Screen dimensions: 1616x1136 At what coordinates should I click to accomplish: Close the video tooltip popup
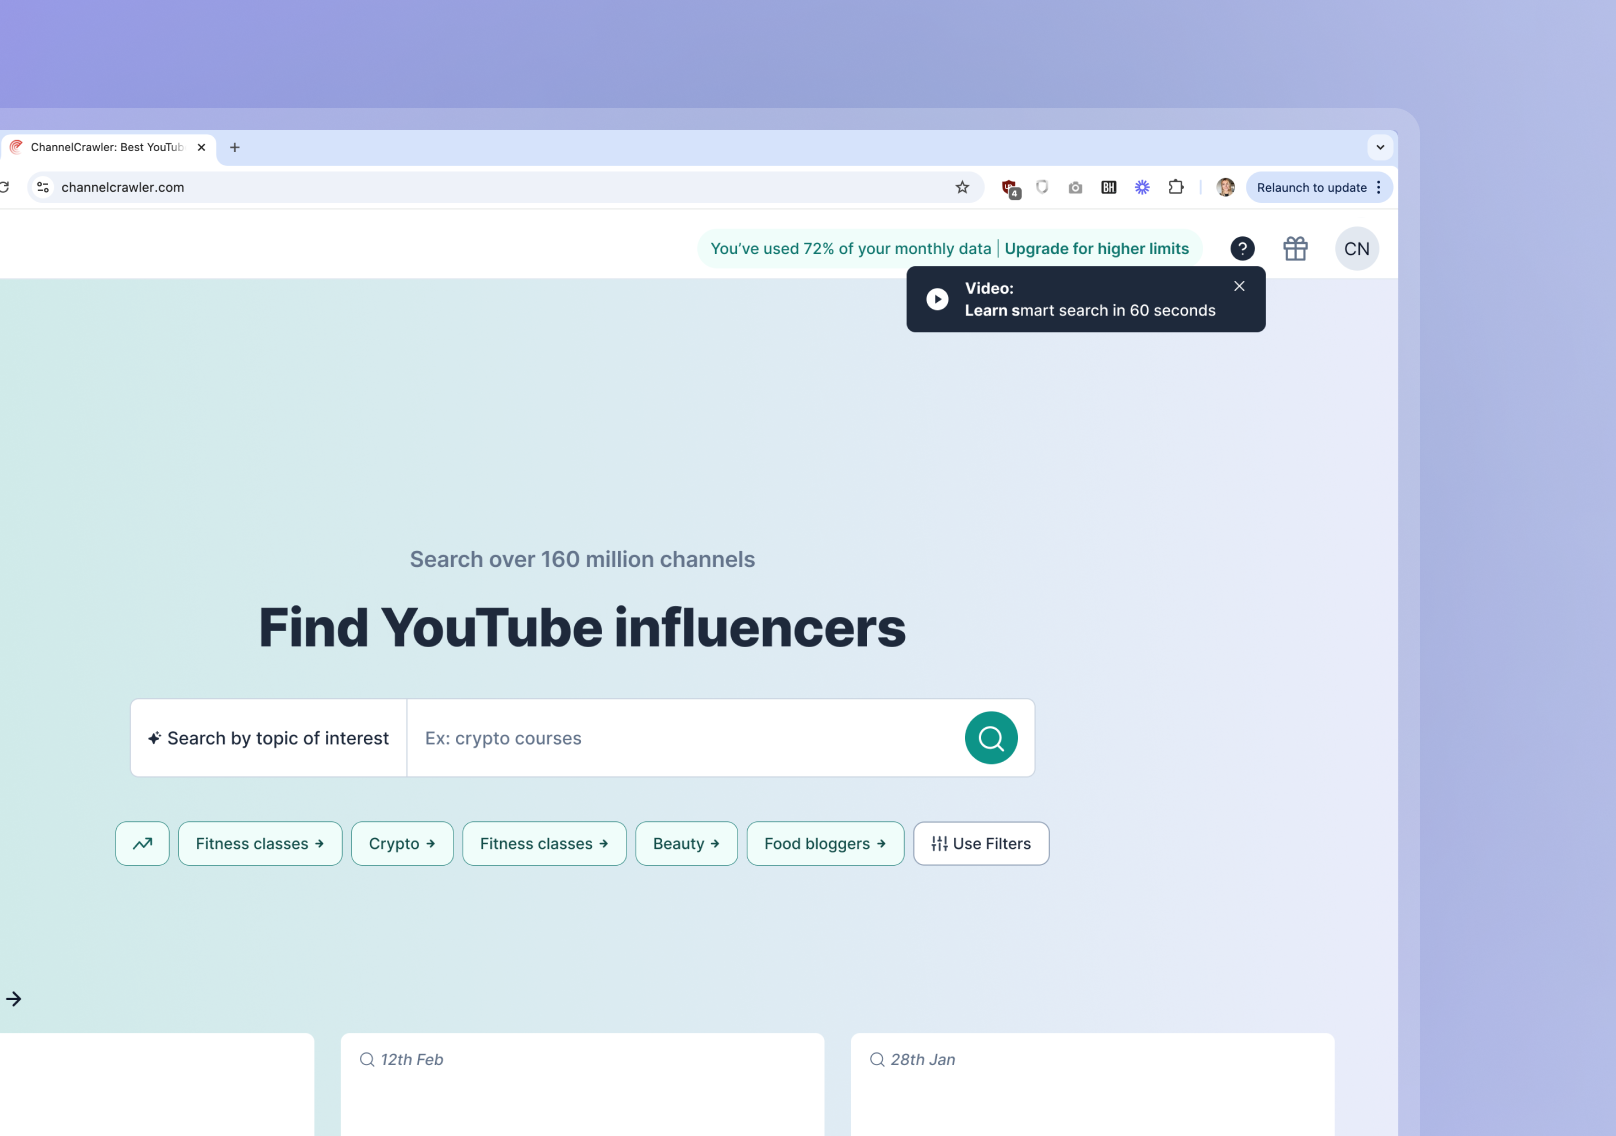1239,286
